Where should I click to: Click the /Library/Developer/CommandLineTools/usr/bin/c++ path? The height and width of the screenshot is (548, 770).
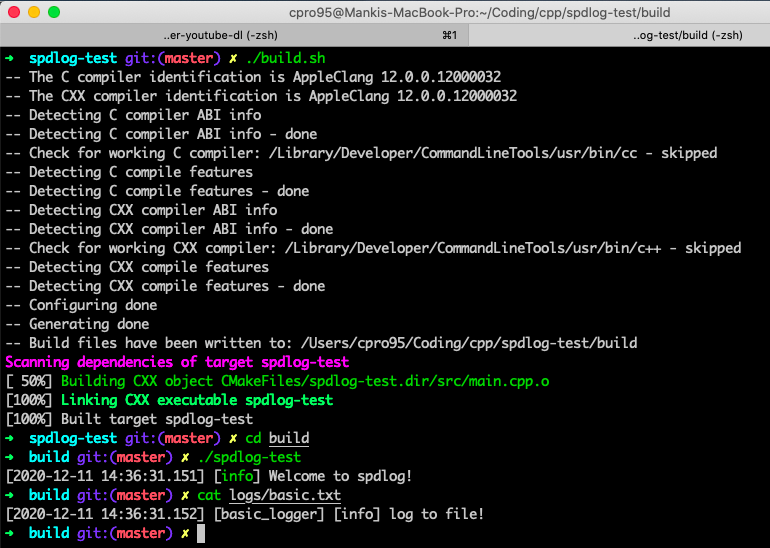(473, 248)
